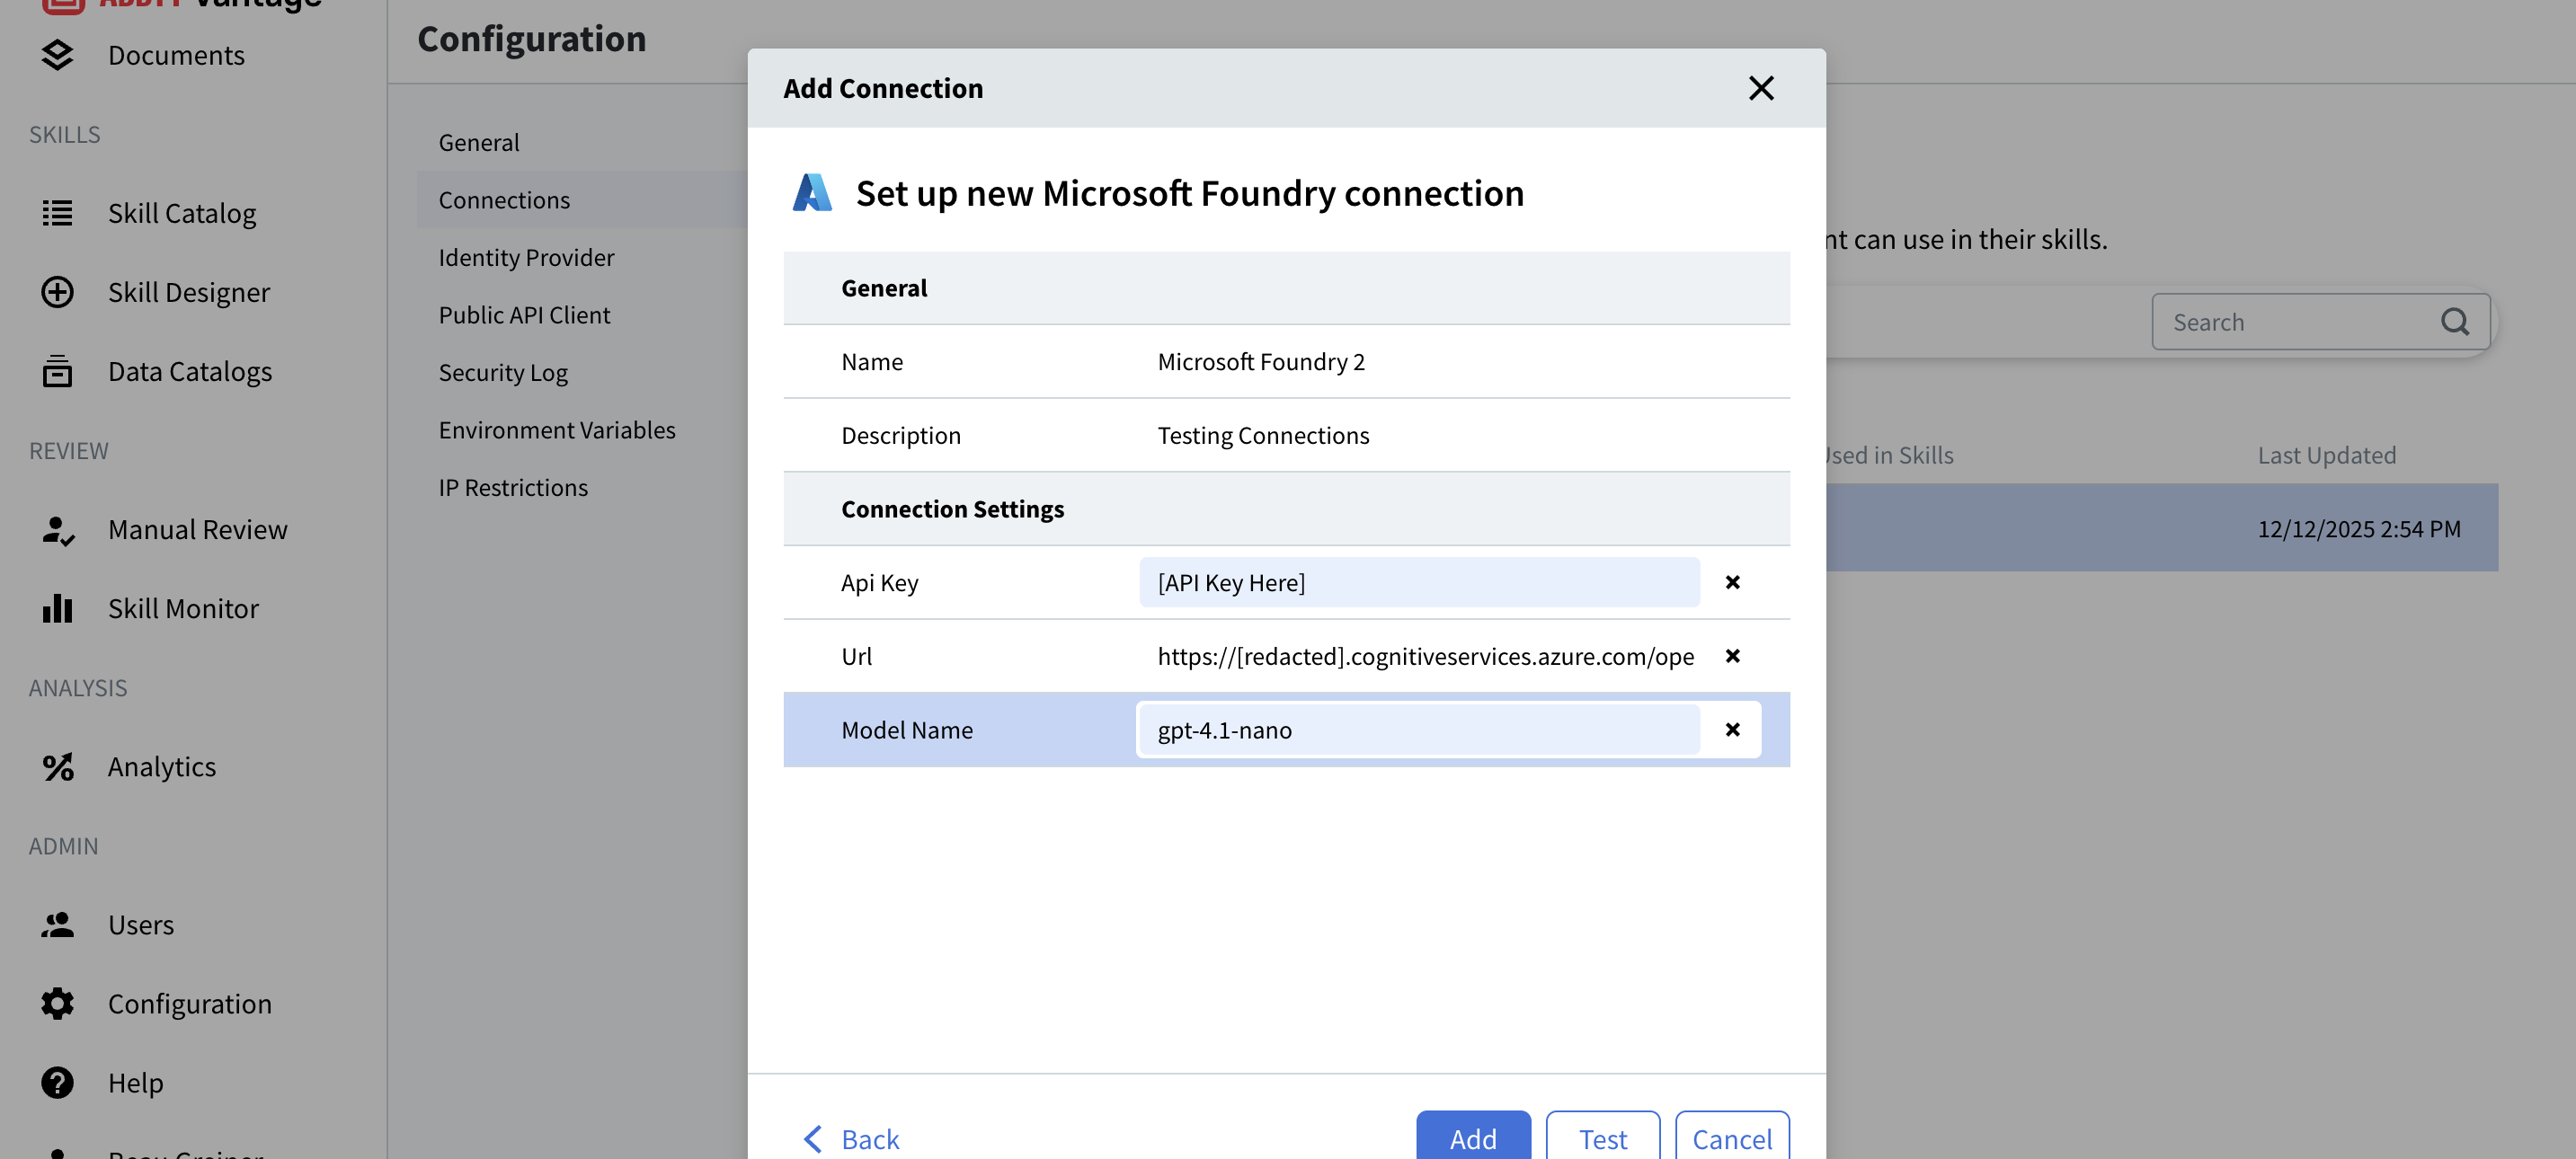Open Skill Monitor via its chart icon
Screen dimensions: 2576x1159
[x=57, y=608]
